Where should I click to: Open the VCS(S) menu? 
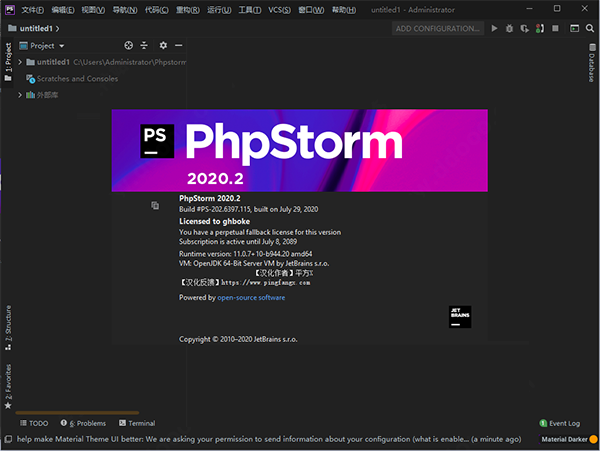[279, 10]
